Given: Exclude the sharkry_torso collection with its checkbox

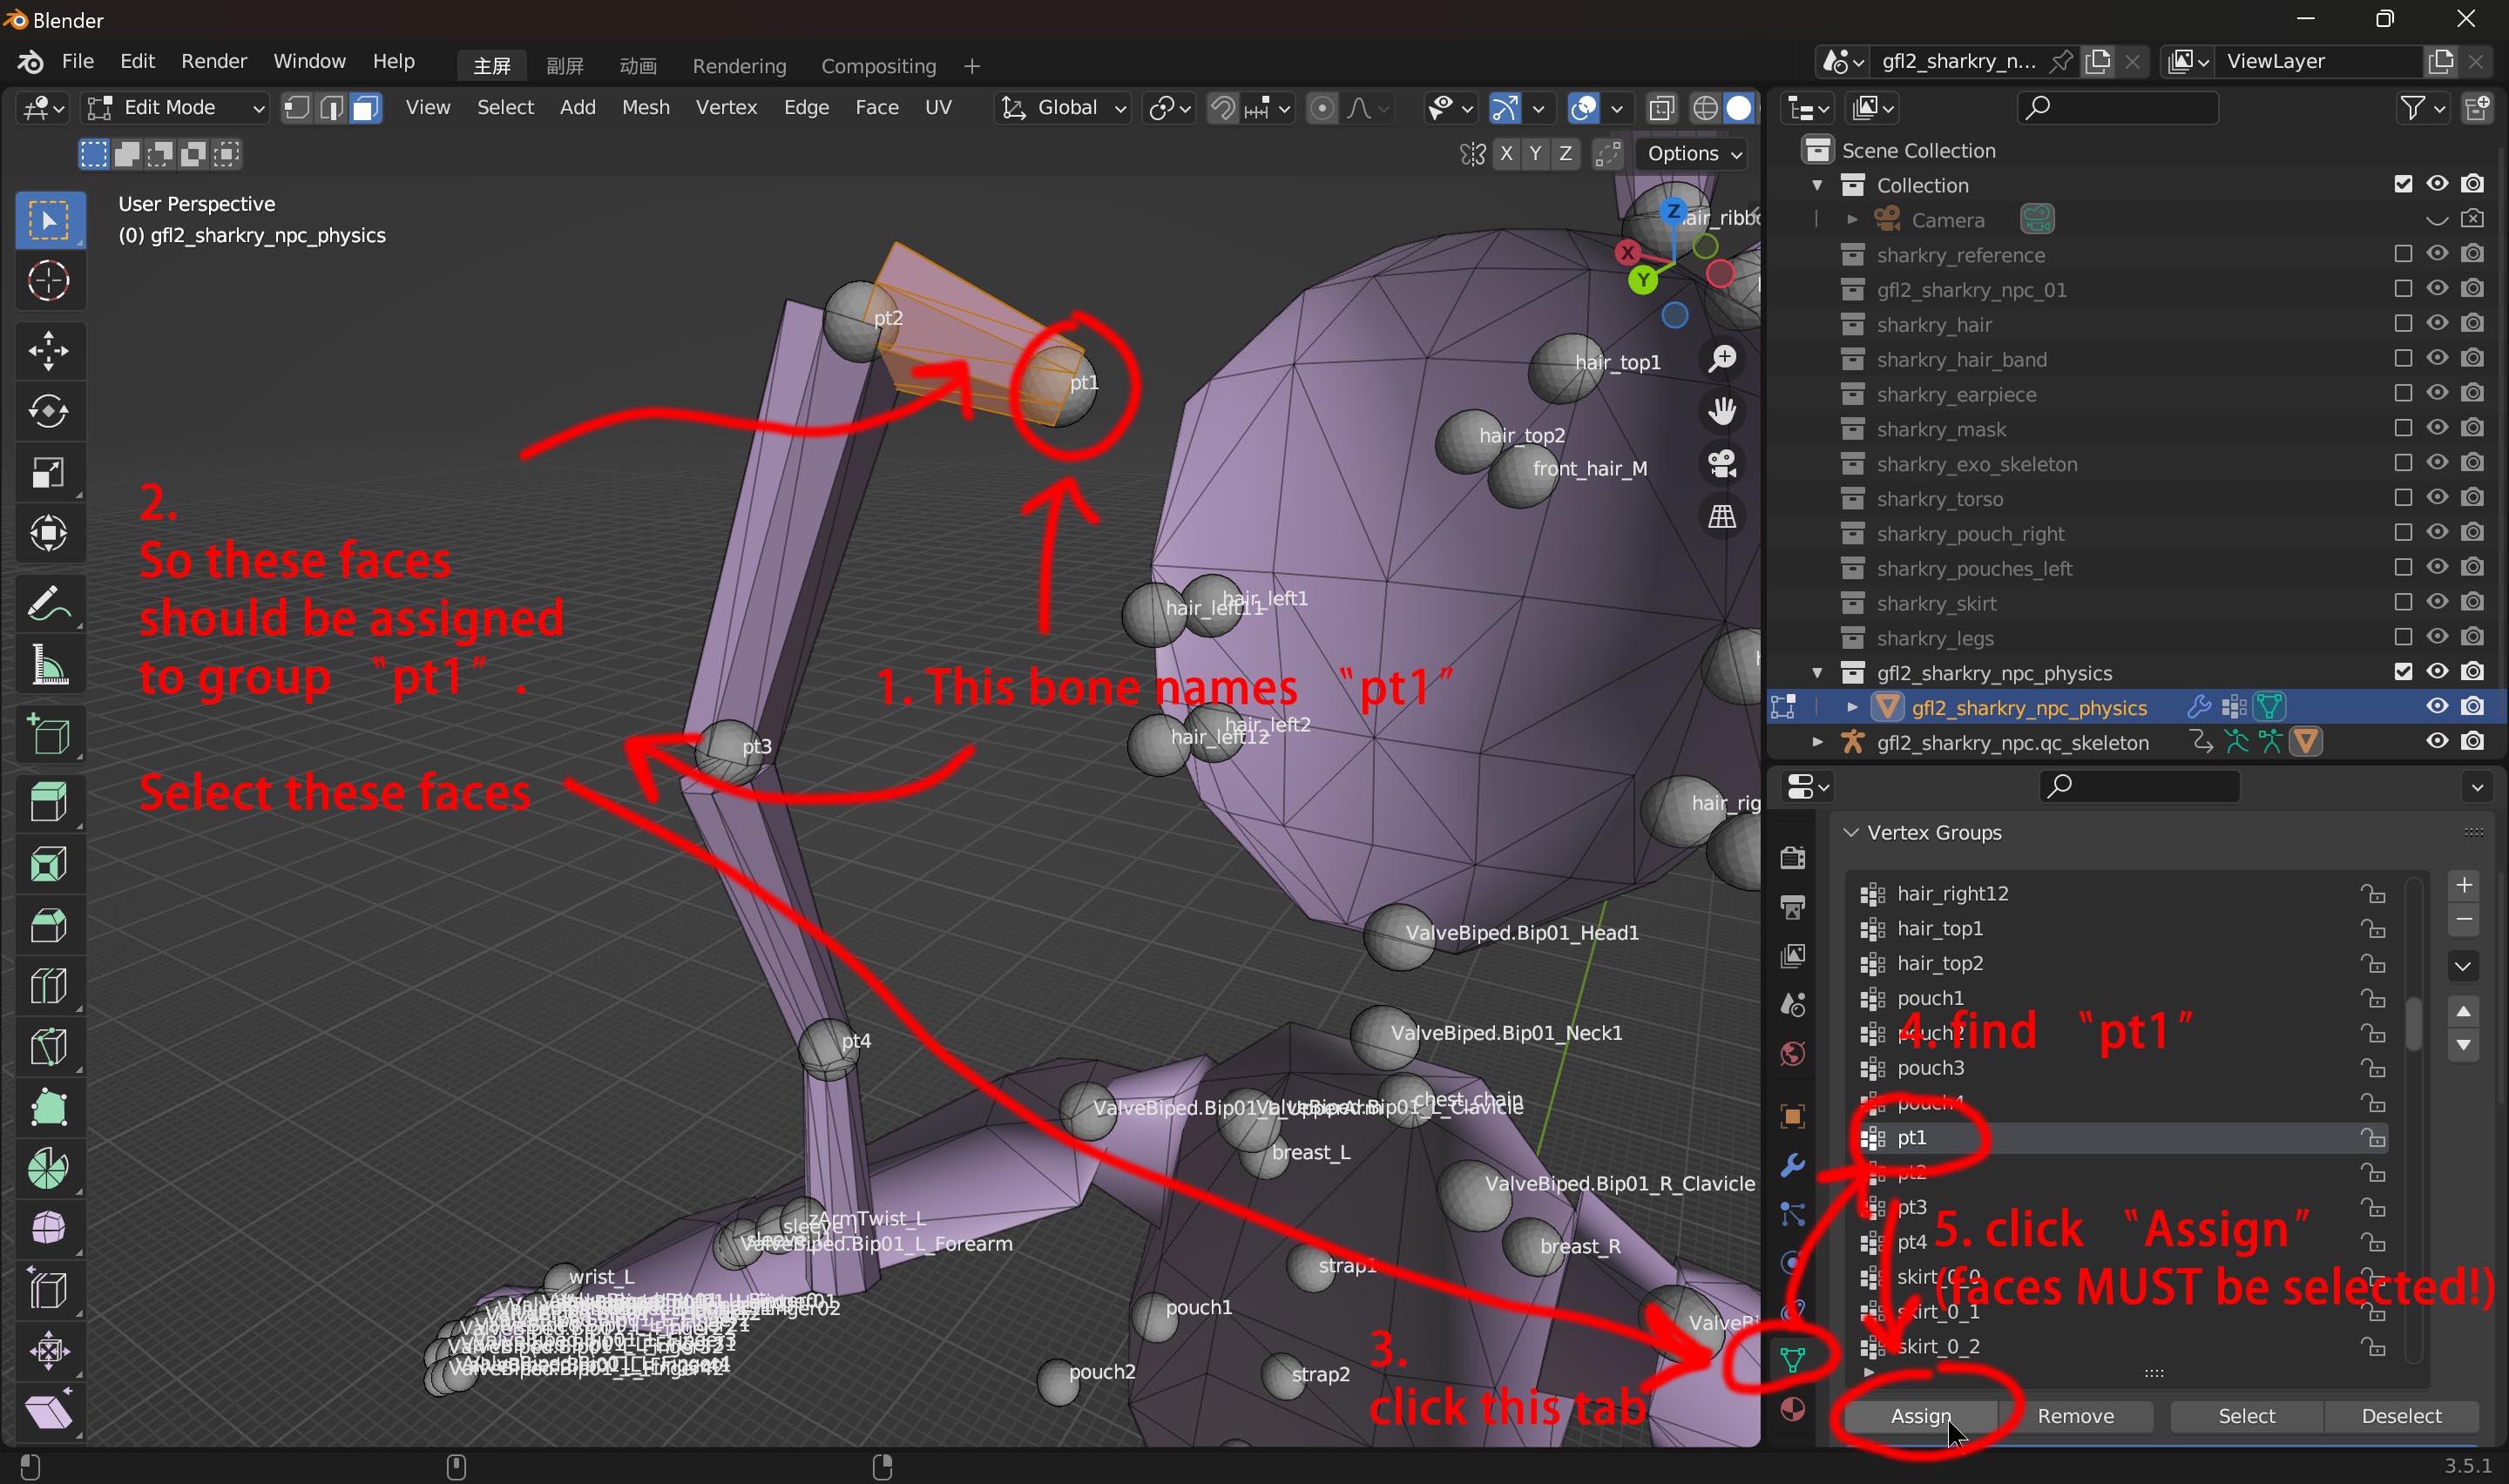Looking at the screenshot, I should pos(2402,498).
